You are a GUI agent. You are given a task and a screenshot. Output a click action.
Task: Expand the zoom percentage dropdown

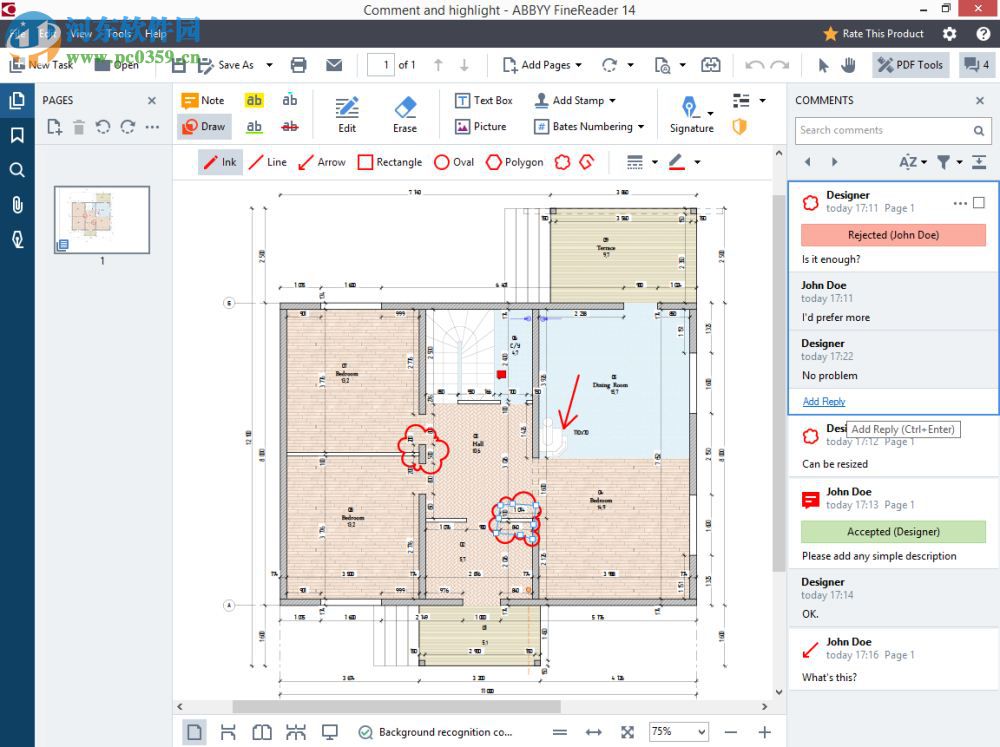pyautogui.click(x=700, y=731)
